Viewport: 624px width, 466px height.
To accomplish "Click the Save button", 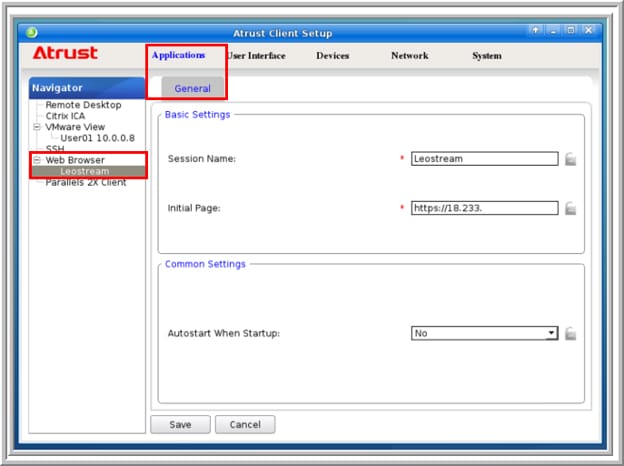I will (x=180, y=425).
